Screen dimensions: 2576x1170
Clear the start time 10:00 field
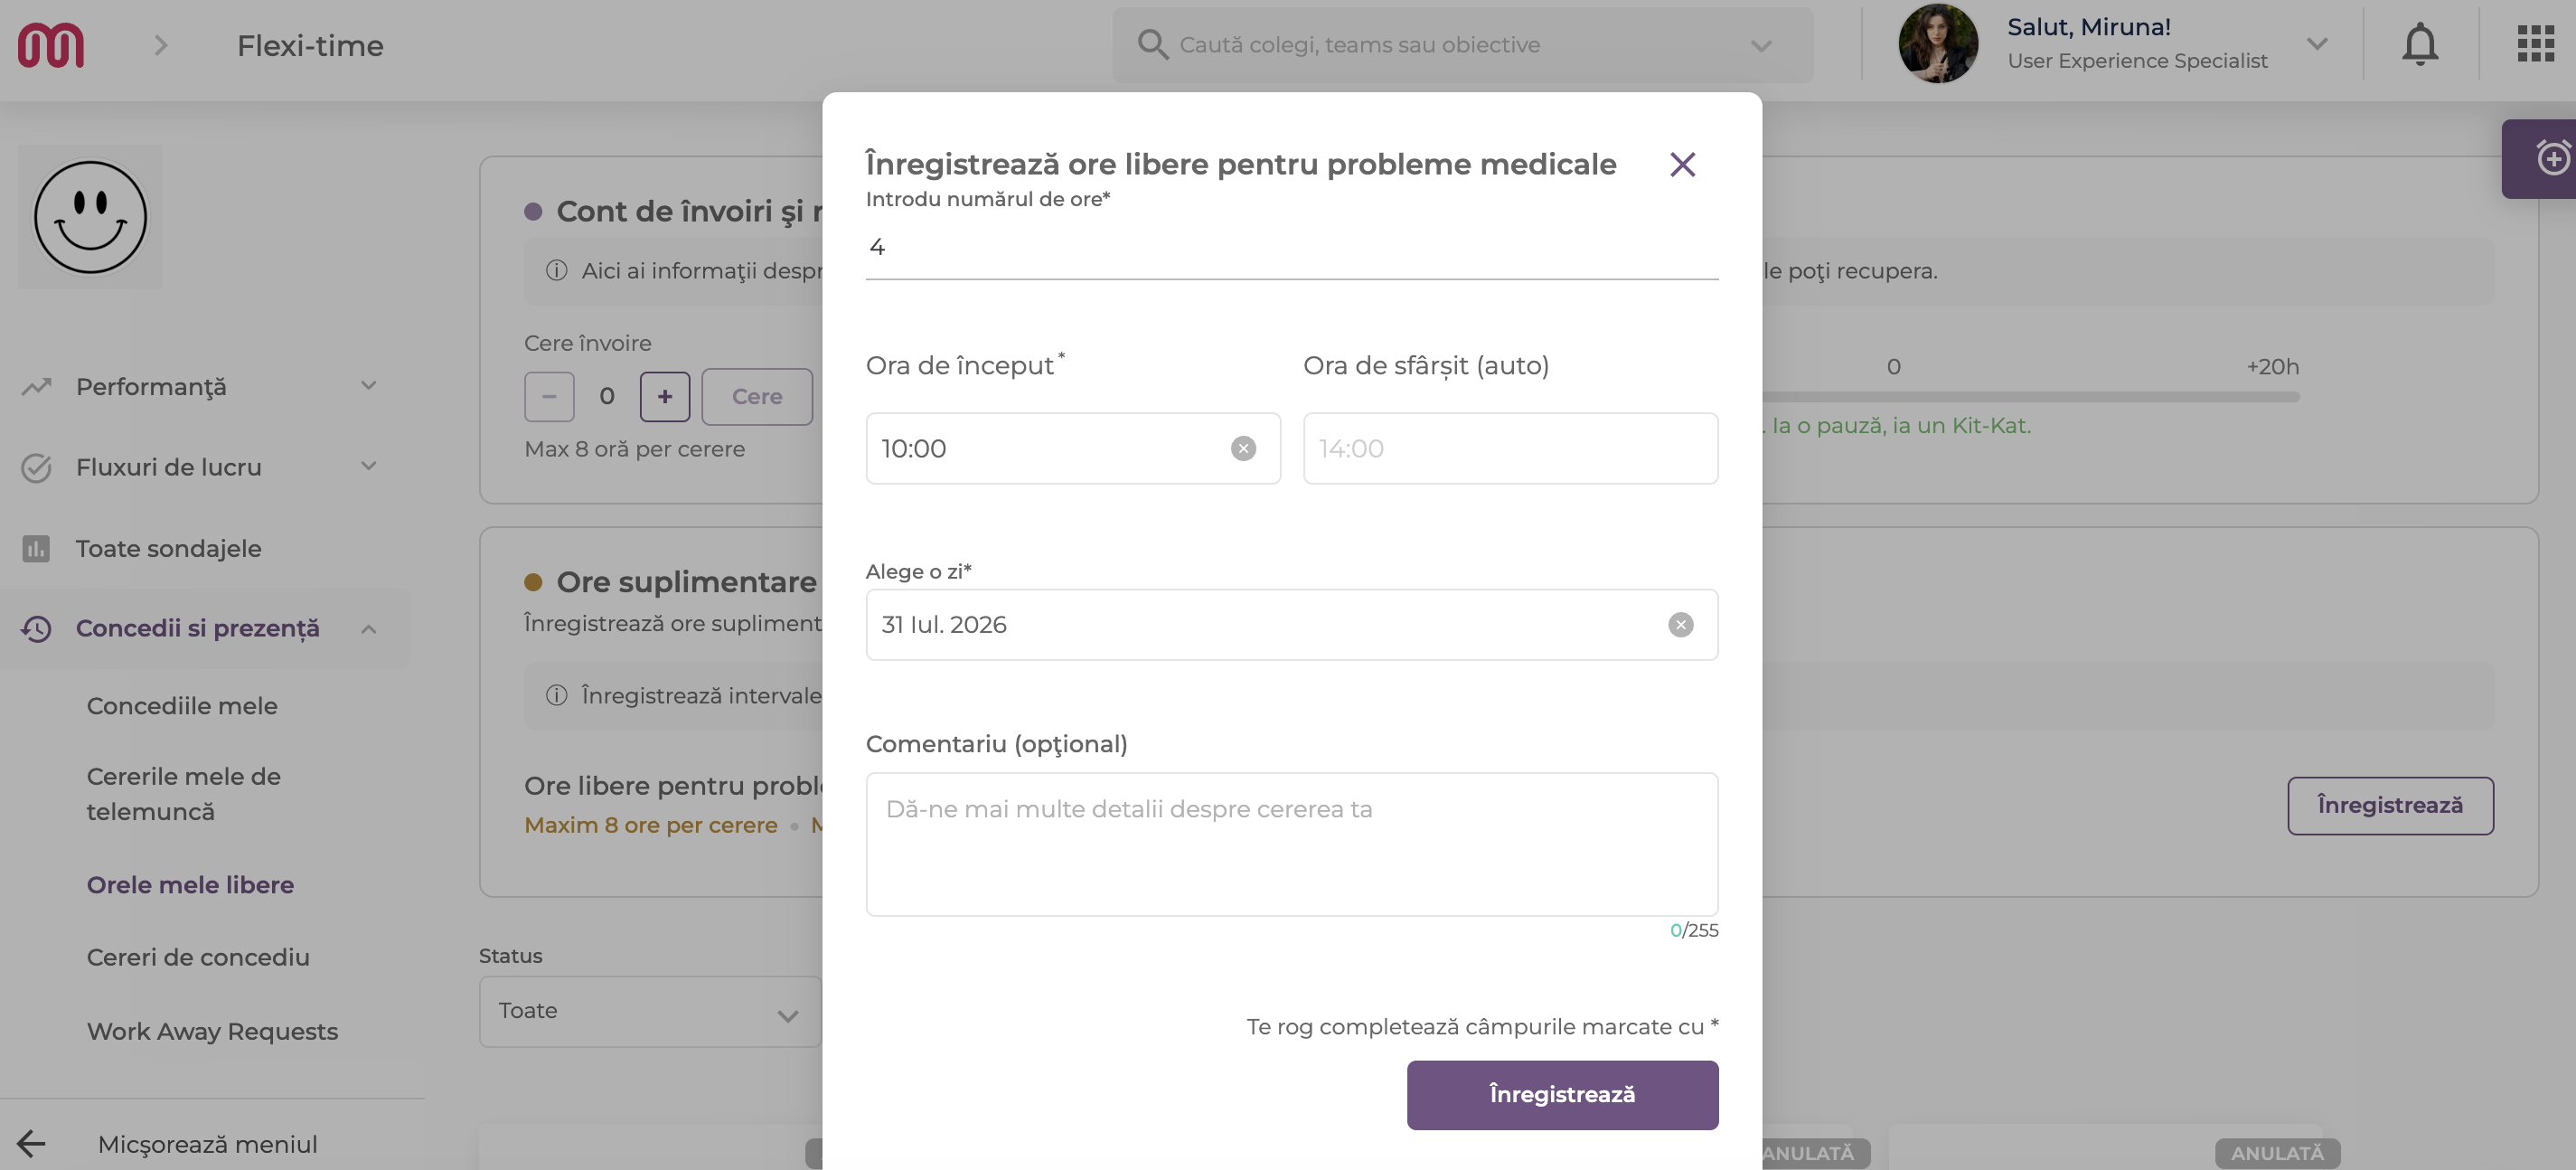coord(1243,448)
